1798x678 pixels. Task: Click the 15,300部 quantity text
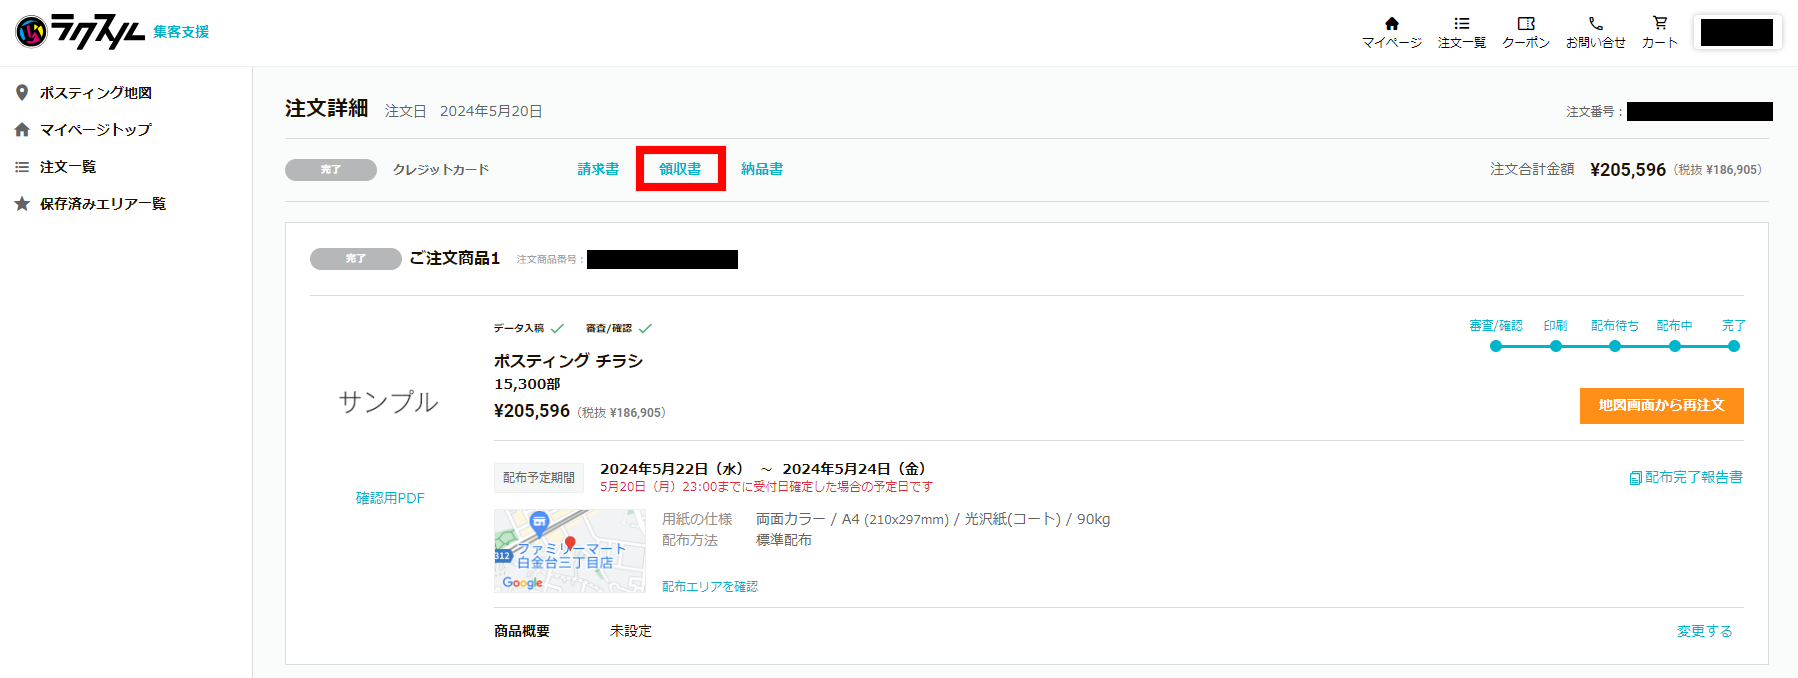click(527, 384)
